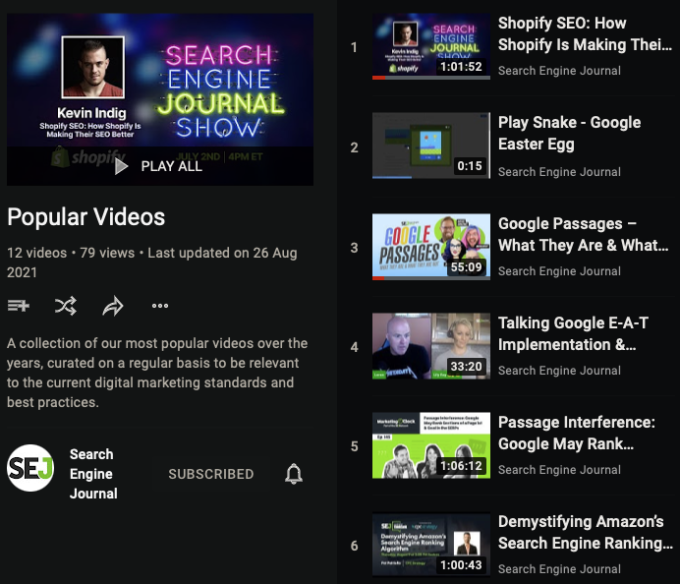The width and height of the screenshot is (680, 584).
Task: Click the 1:01:52 duration badge
Action: point(461,66)
